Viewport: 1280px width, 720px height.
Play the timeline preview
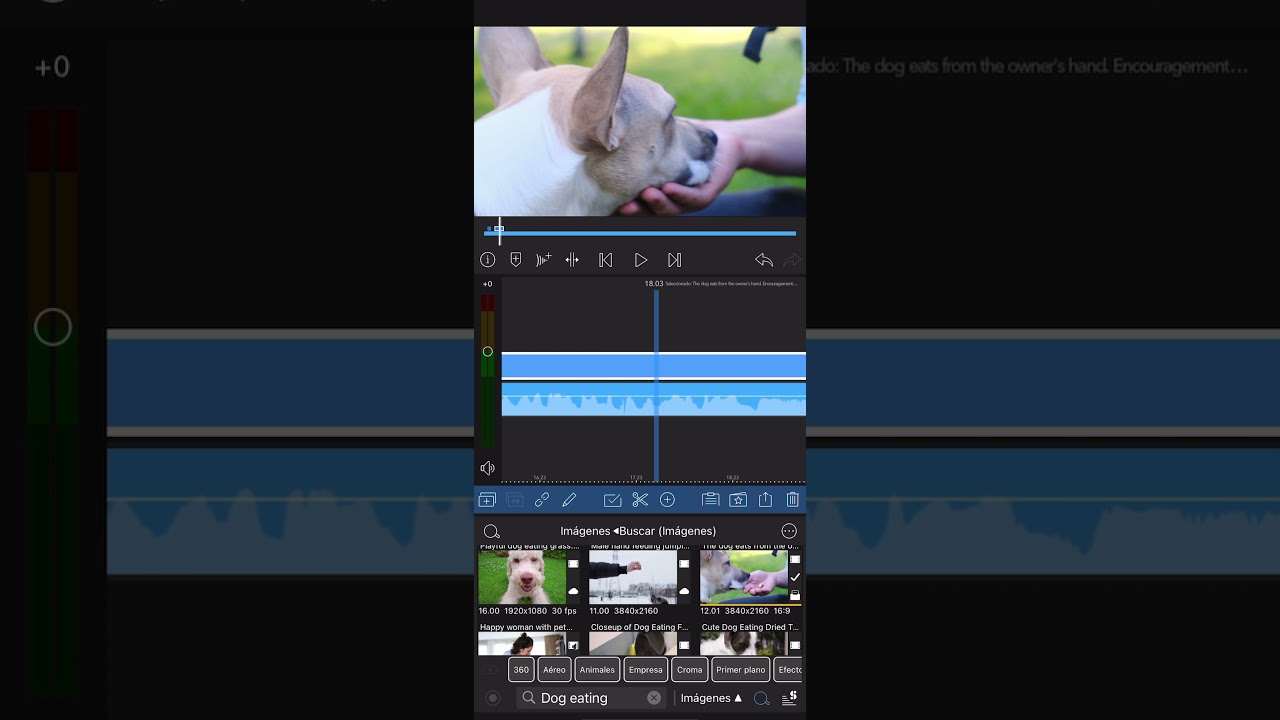point(641,260)
